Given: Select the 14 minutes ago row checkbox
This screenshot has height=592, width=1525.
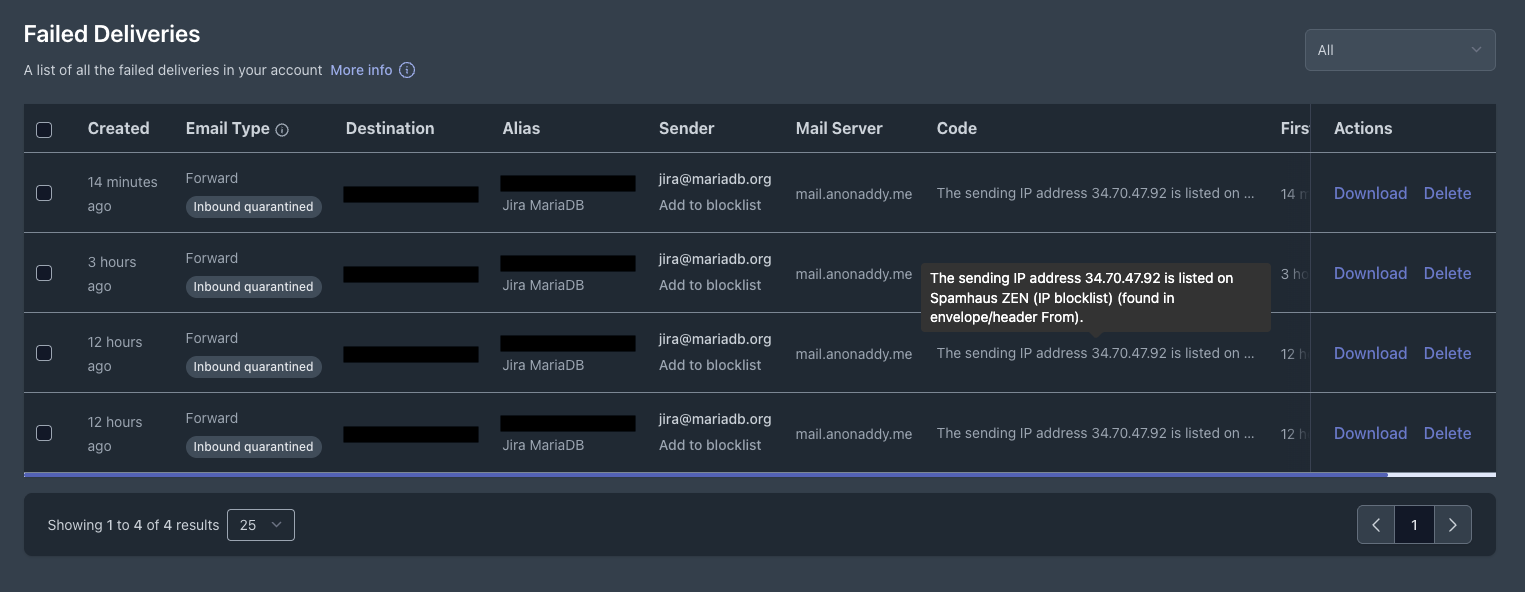Looking at the screenshot, I should tap(44, 193).
